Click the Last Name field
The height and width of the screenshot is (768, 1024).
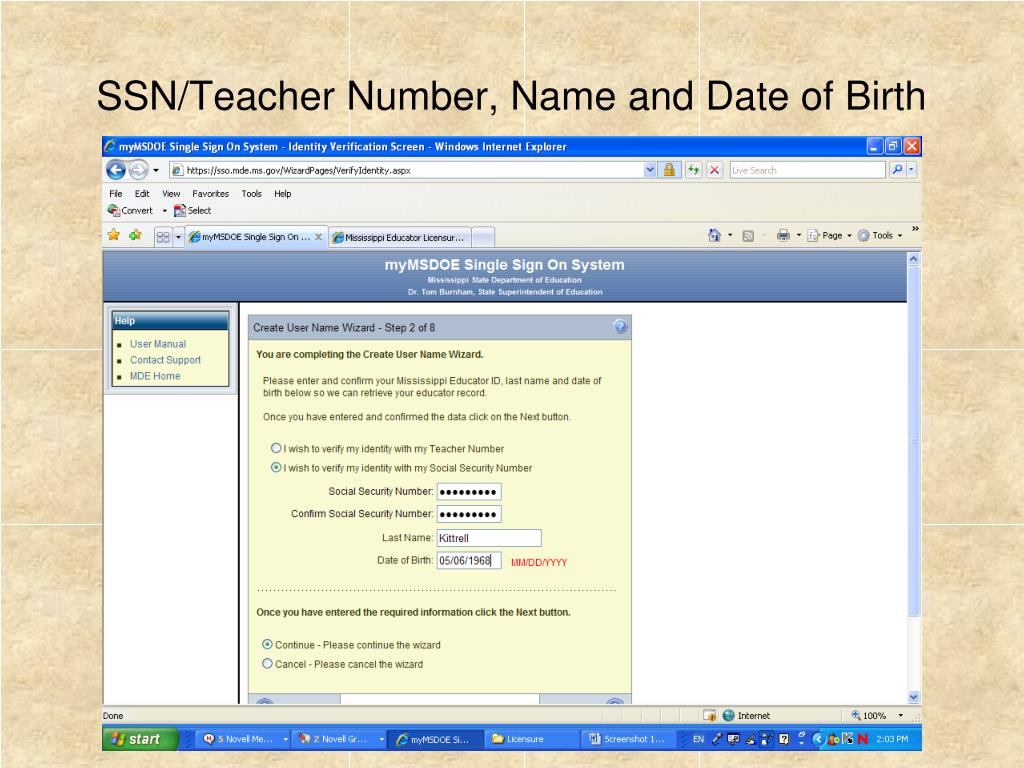(x=489, y=538)
